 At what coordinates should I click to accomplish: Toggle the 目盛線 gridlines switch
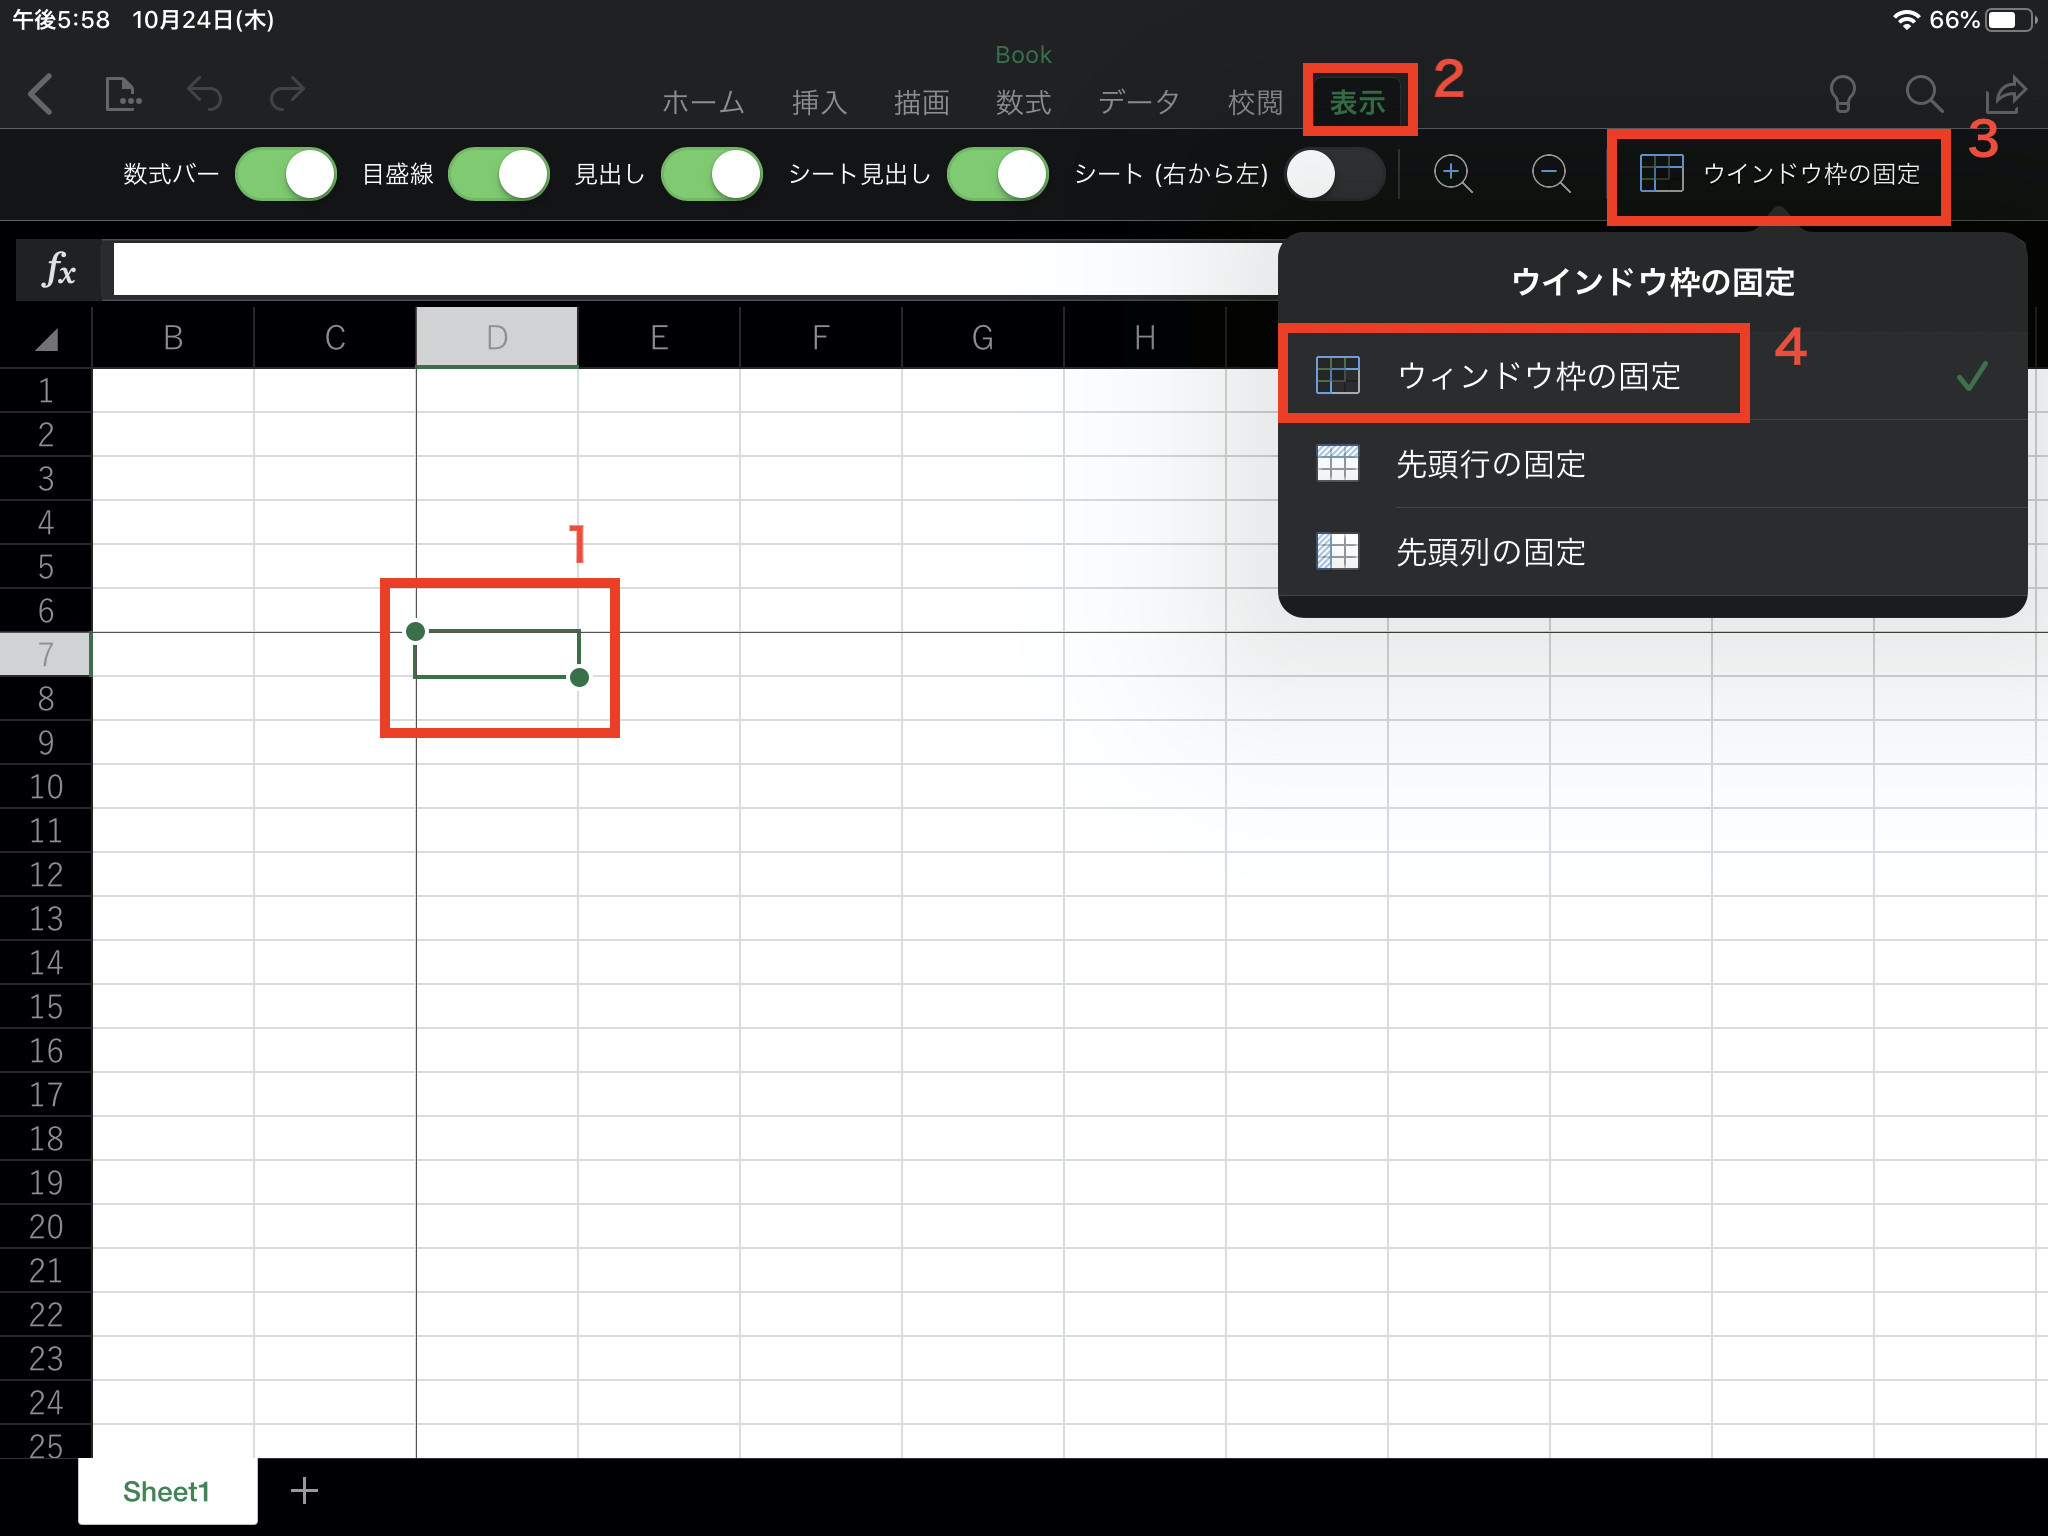(x=499, y=175)
